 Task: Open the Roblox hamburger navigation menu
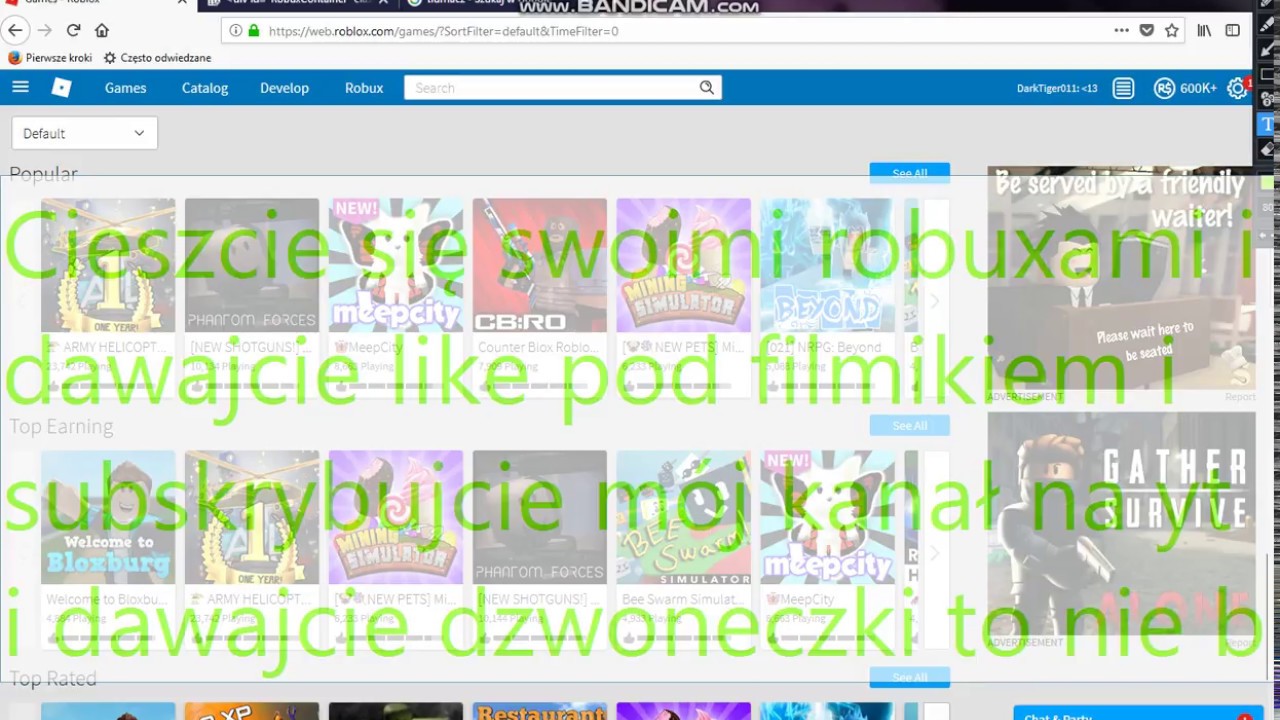20,87
